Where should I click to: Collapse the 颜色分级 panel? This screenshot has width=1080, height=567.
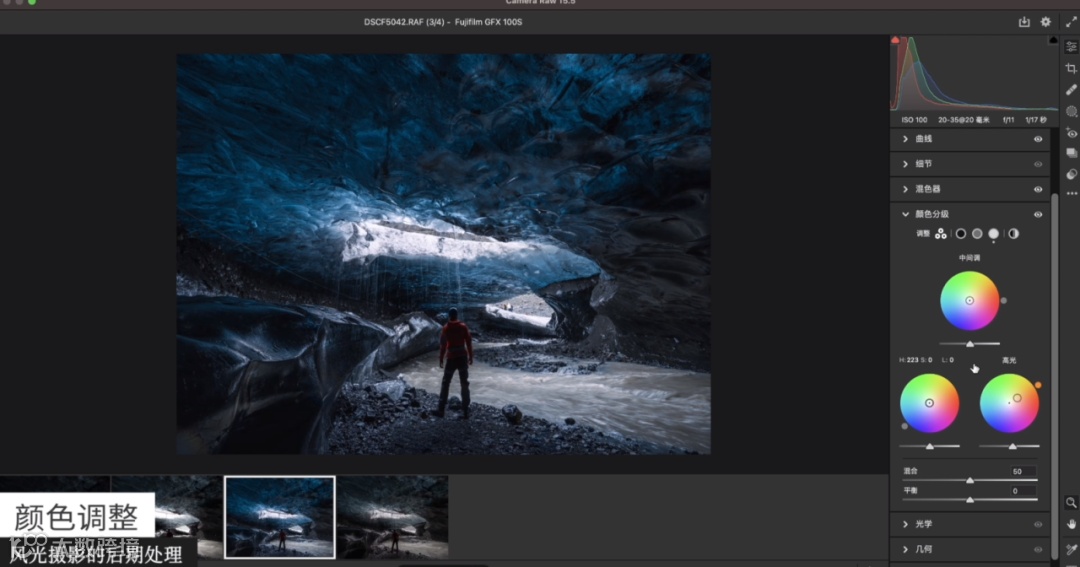tap(906, 214)
